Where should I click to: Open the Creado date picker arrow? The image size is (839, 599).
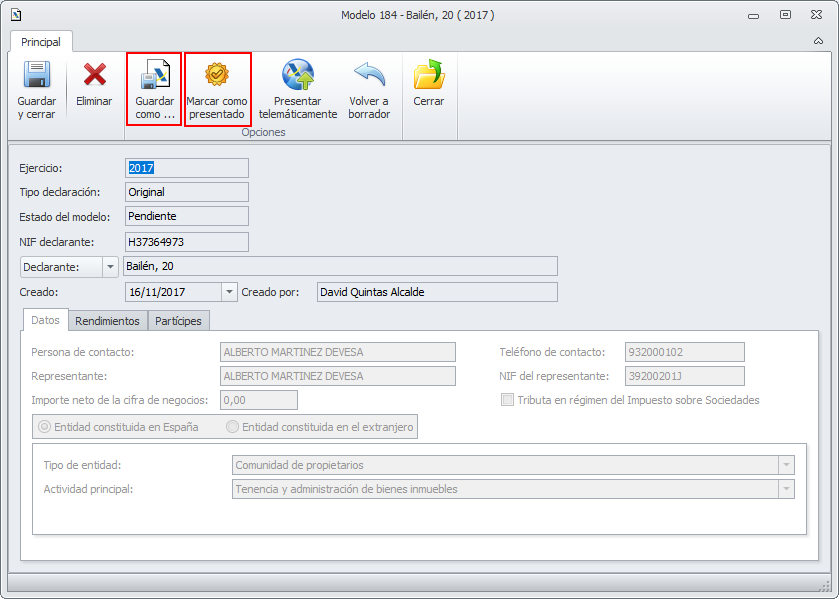(229, 292)
